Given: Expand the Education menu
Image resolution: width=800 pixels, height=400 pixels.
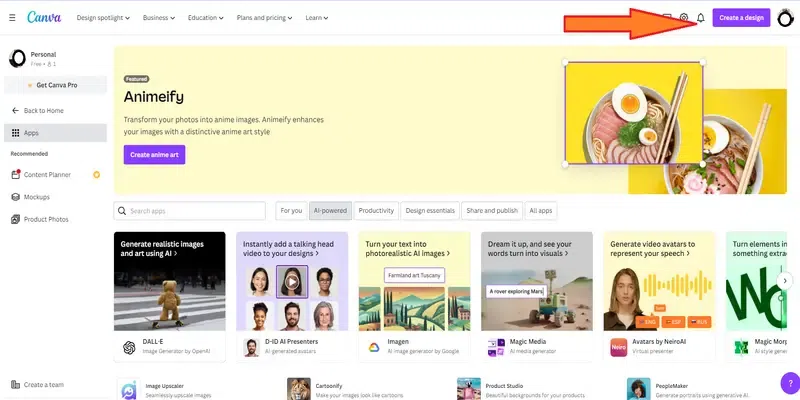Looking at the screenshot, I should [x=206, y=18].
